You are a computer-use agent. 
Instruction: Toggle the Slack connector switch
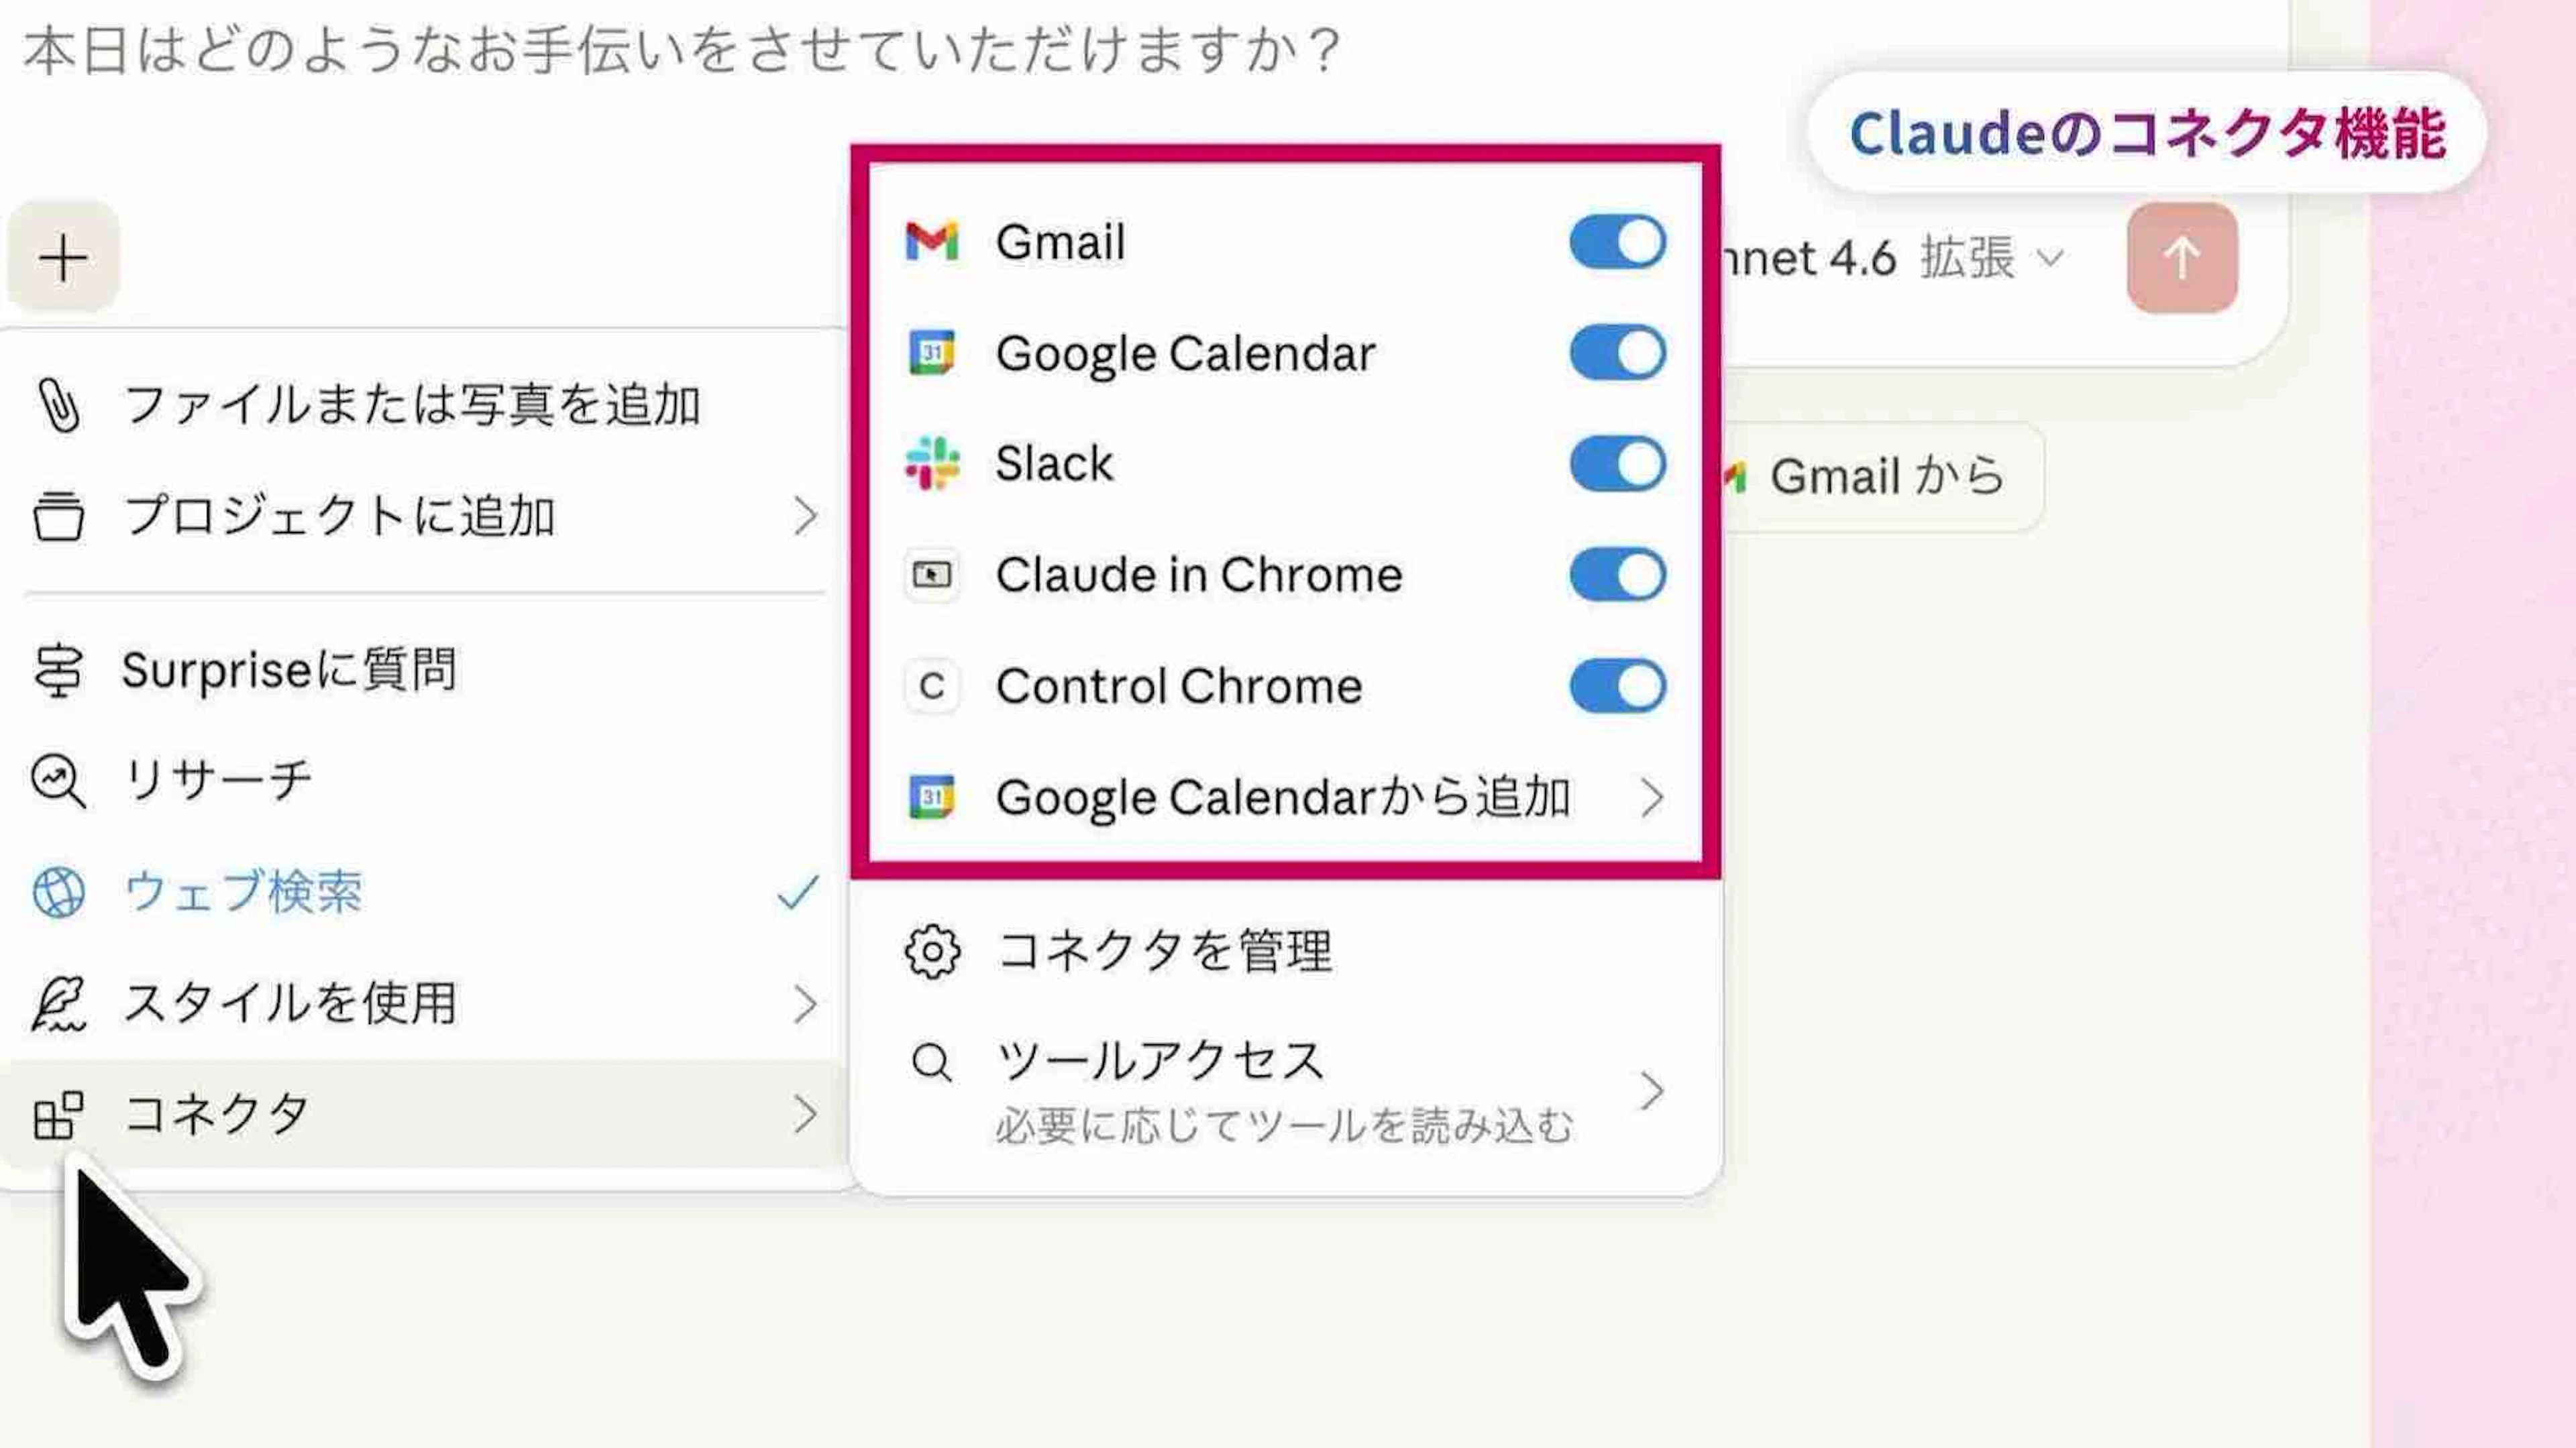(1616, 464)
